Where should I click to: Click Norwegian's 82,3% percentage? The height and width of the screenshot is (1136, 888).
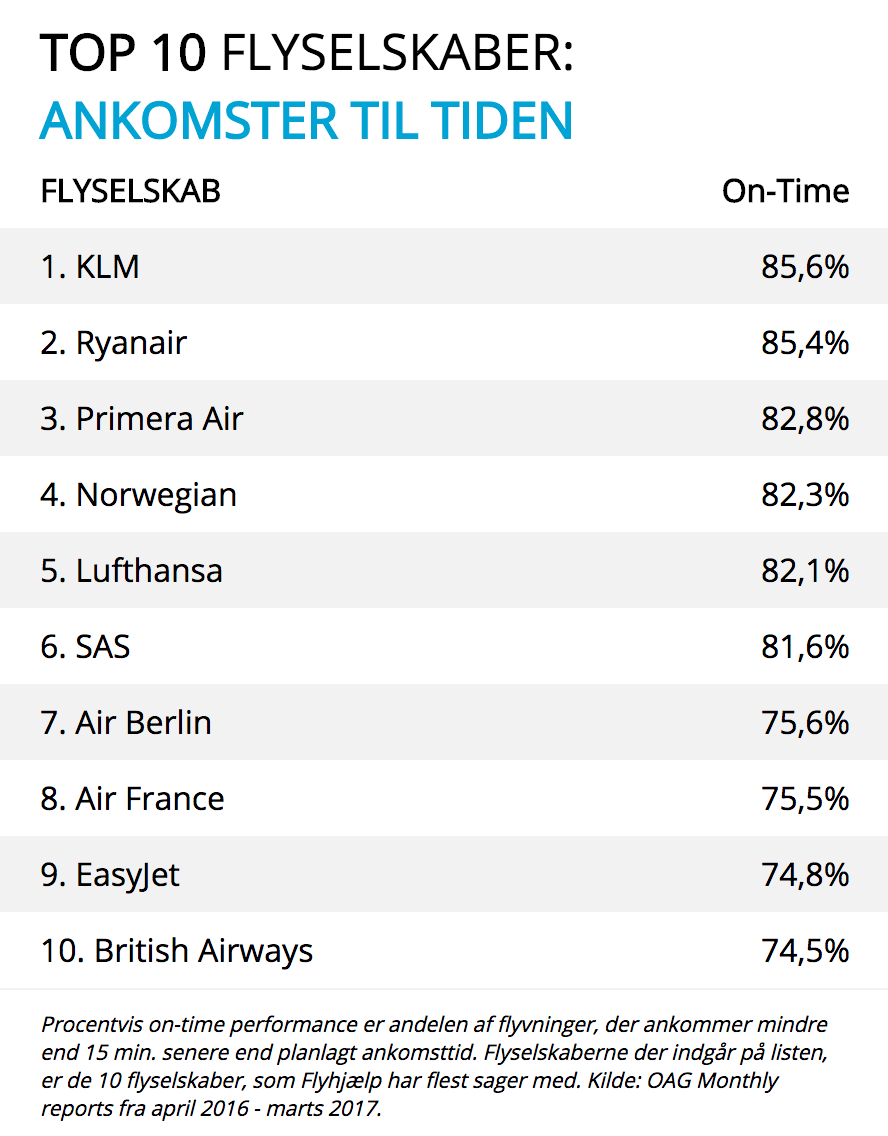coord(804,495)
